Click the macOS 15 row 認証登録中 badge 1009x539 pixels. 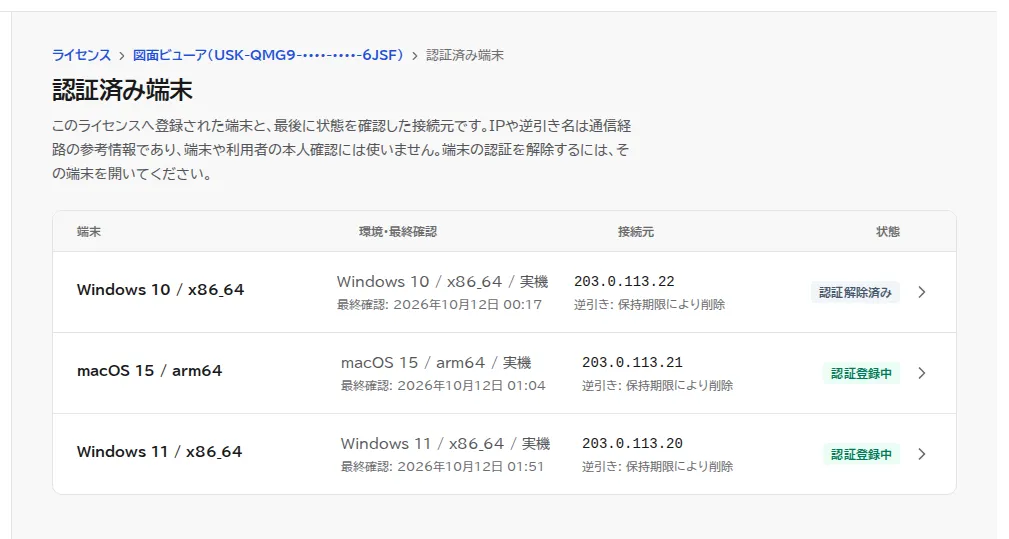tap(861, 374)
